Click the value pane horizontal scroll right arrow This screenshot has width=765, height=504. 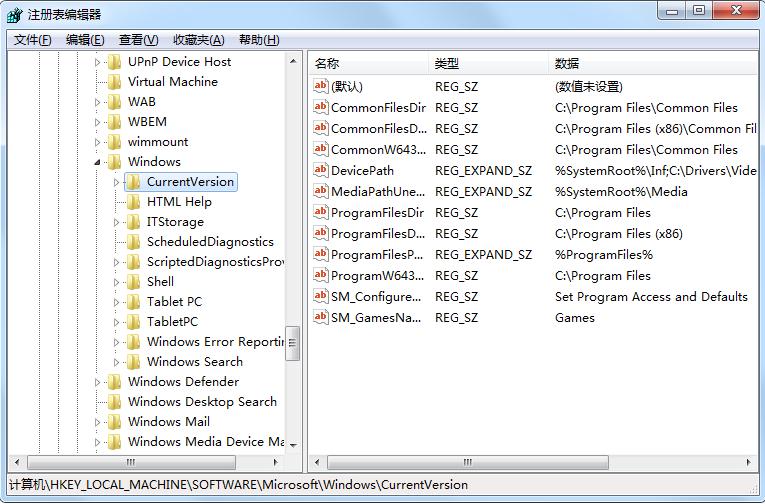coord(749,462)
